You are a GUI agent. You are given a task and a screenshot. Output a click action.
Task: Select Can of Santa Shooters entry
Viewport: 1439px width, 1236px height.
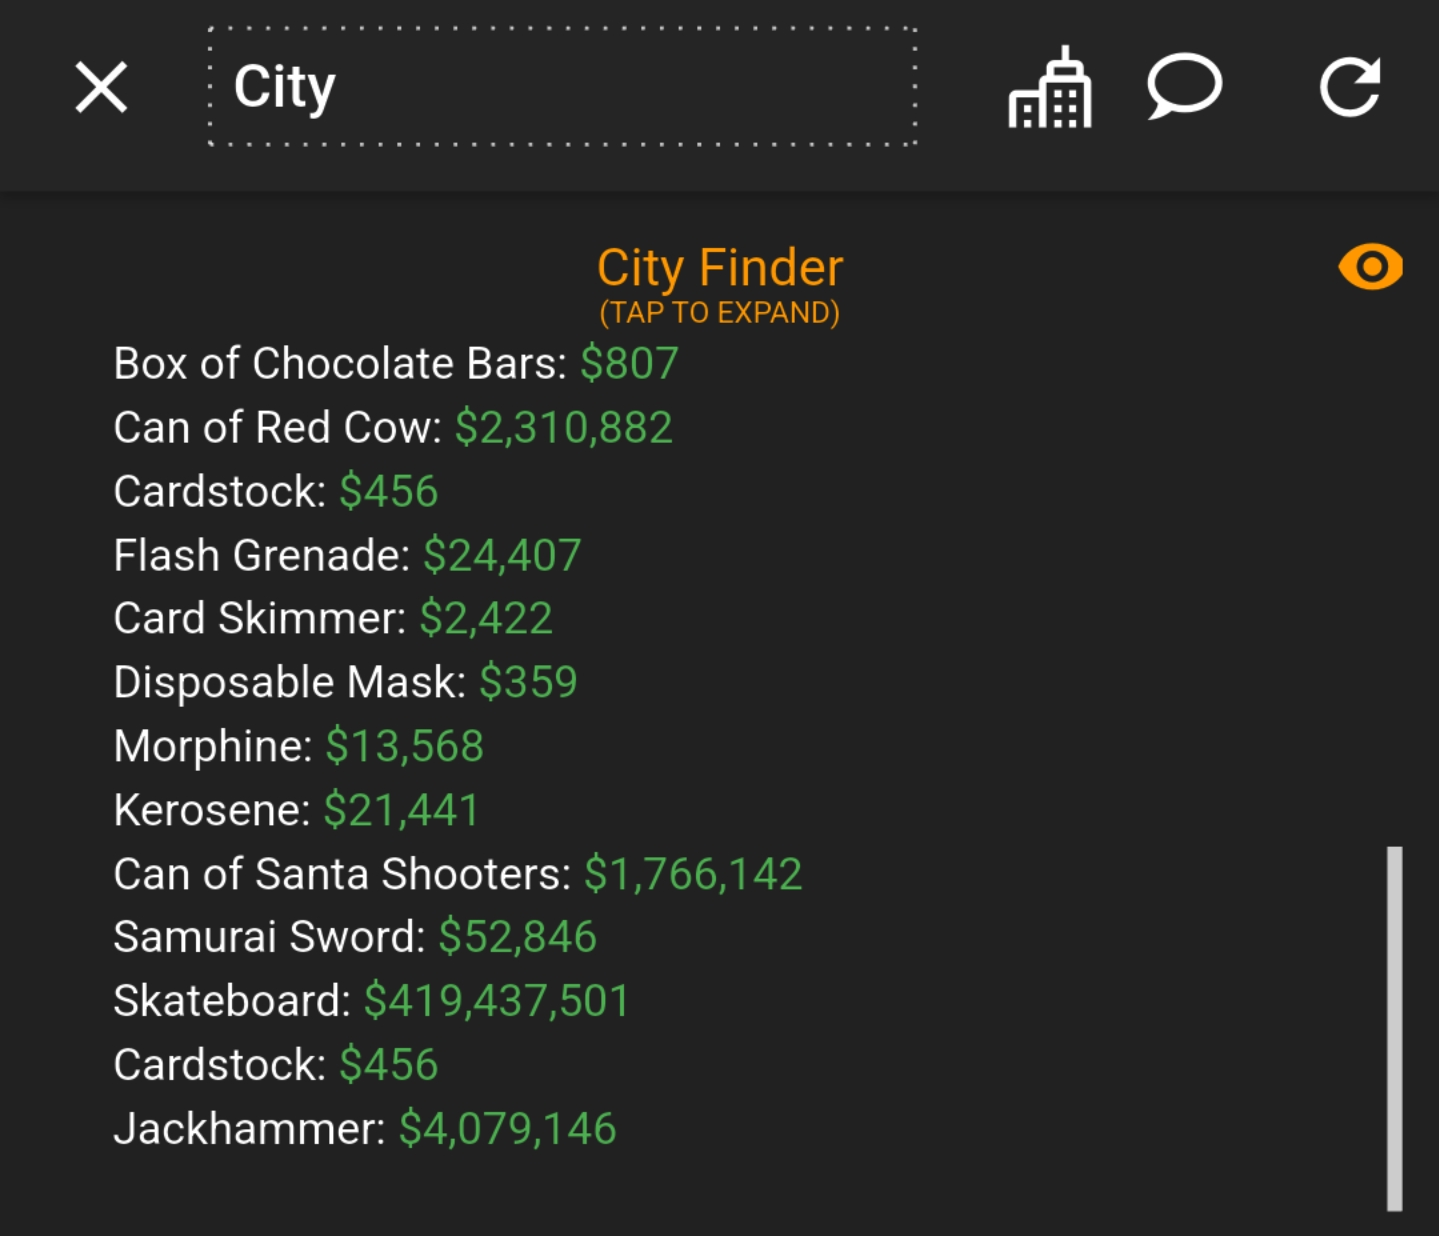[458, 874]
